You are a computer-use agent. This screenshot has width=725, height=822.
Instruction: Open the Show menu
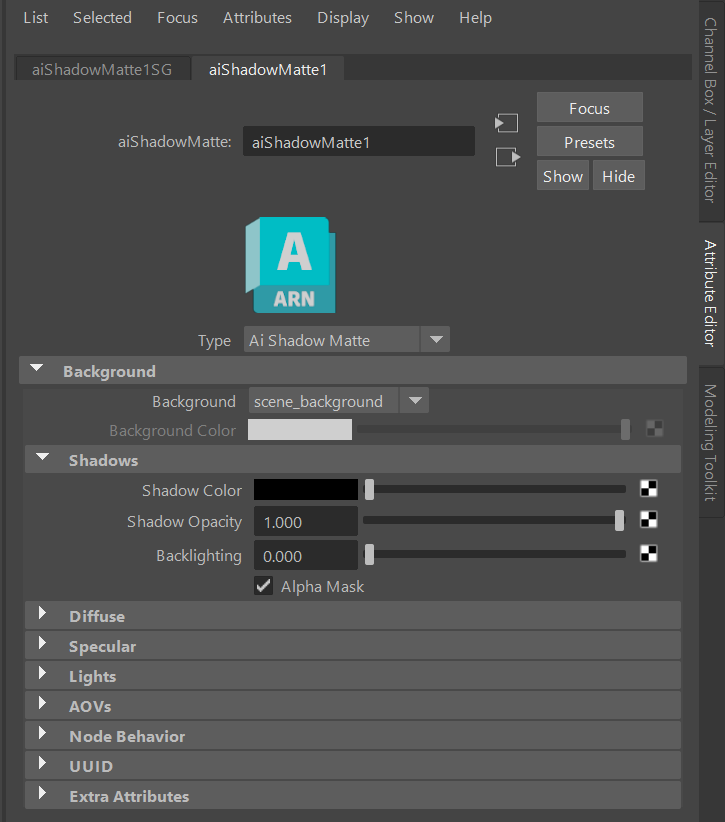point(414,18)
